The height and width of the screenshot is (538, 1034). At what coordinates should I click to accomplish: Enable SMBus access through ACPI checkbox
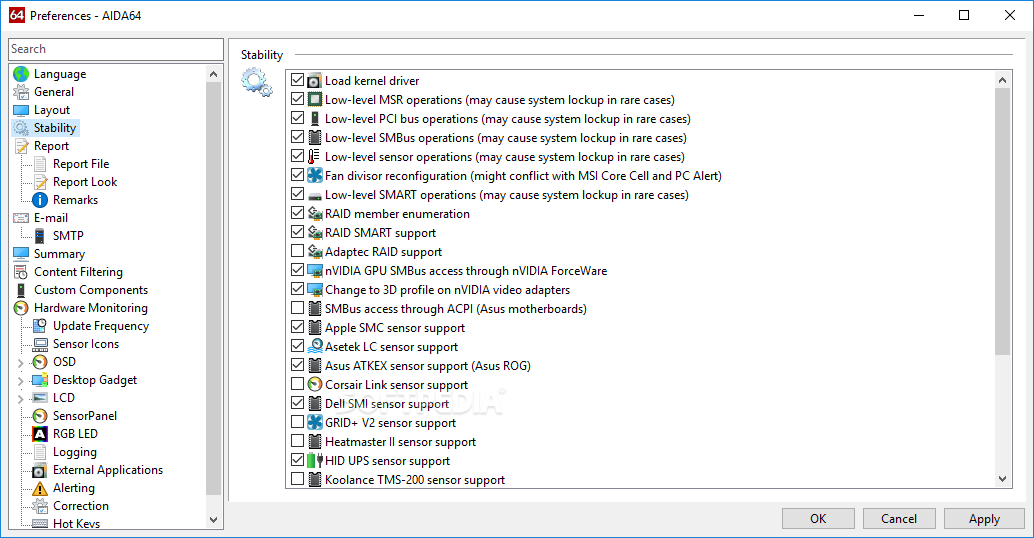tap(297, 308)
